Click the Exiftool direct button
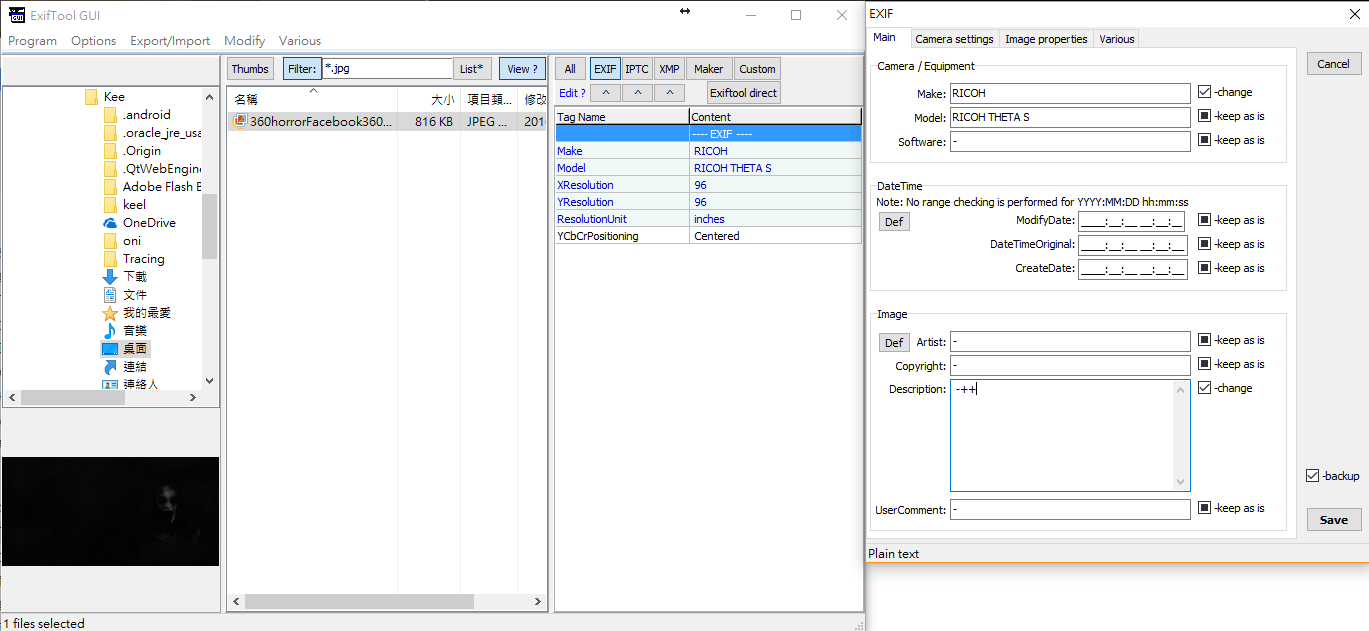 [x=743, y=93]
